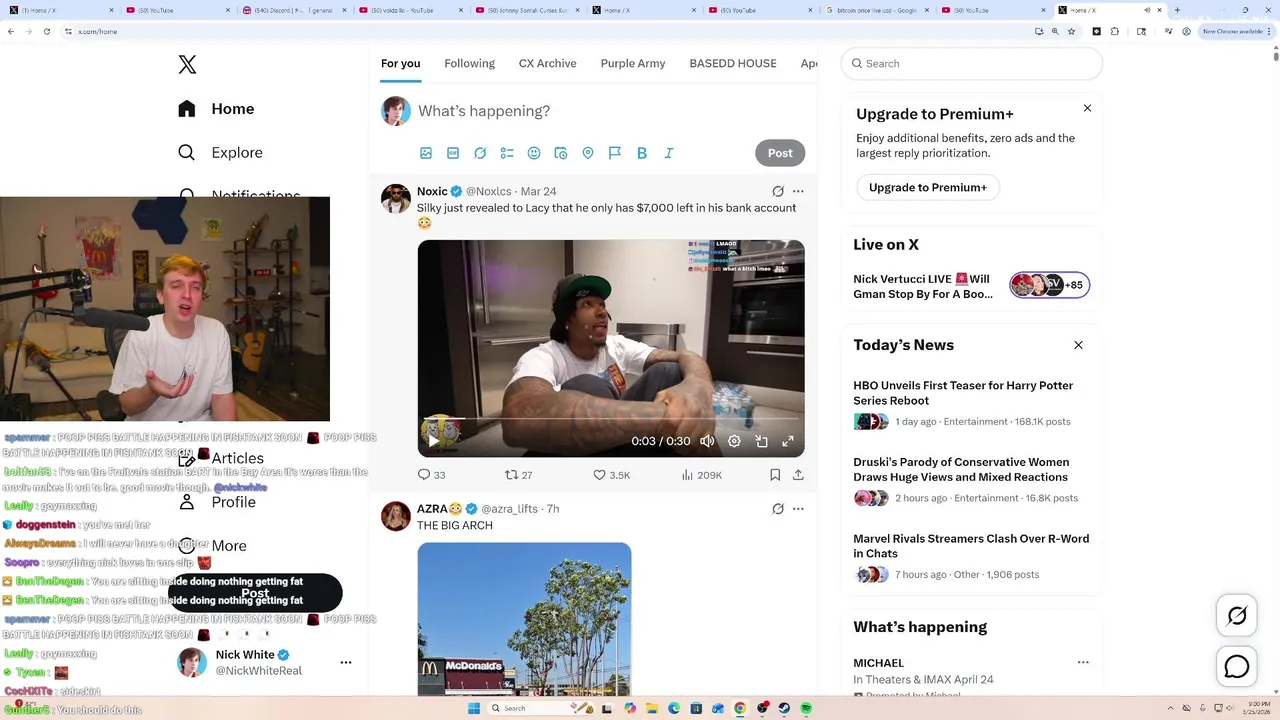The height and width of the screenshot is (720, 1280).
Task: Open Chrome extensions puzzle icon
Action: click(x=1115, y=31)
